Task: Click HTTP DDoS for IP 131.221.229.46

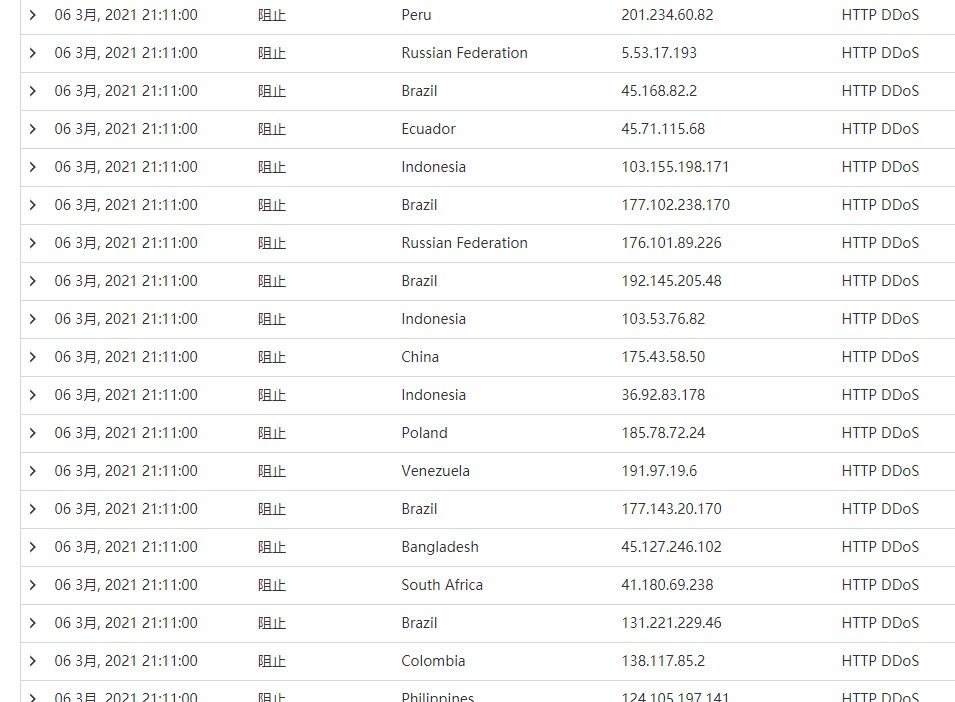Action: pyautogui.click(x=880, y=623)
